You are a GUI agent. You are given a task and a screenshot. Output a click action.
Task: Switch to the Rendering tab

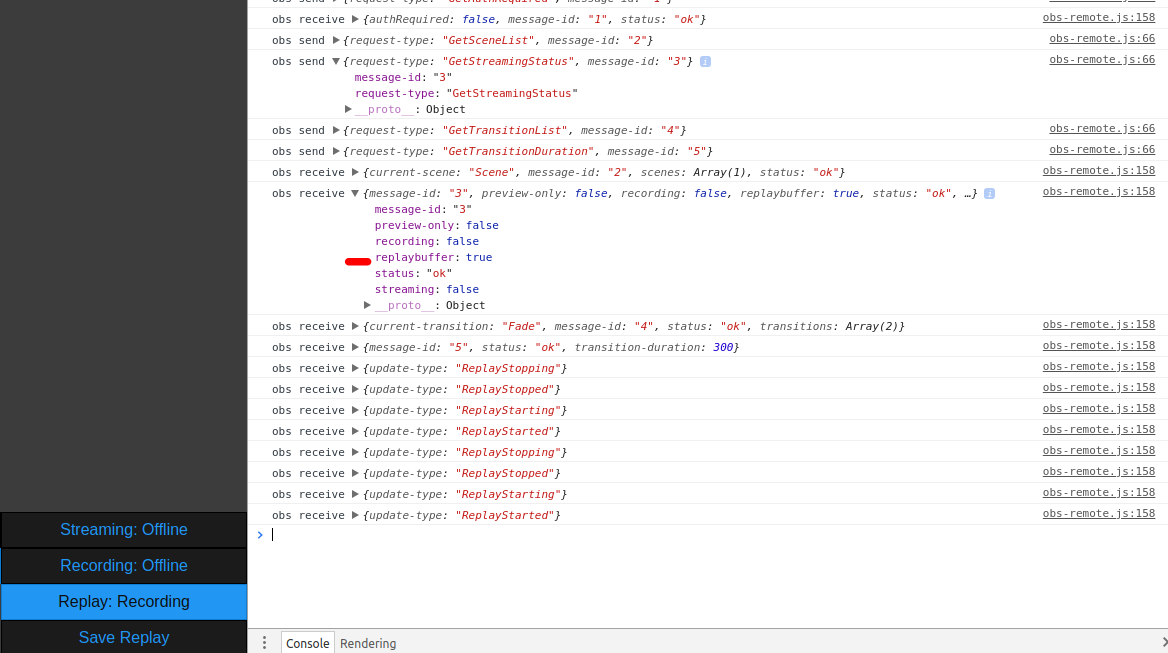[368, 643]
